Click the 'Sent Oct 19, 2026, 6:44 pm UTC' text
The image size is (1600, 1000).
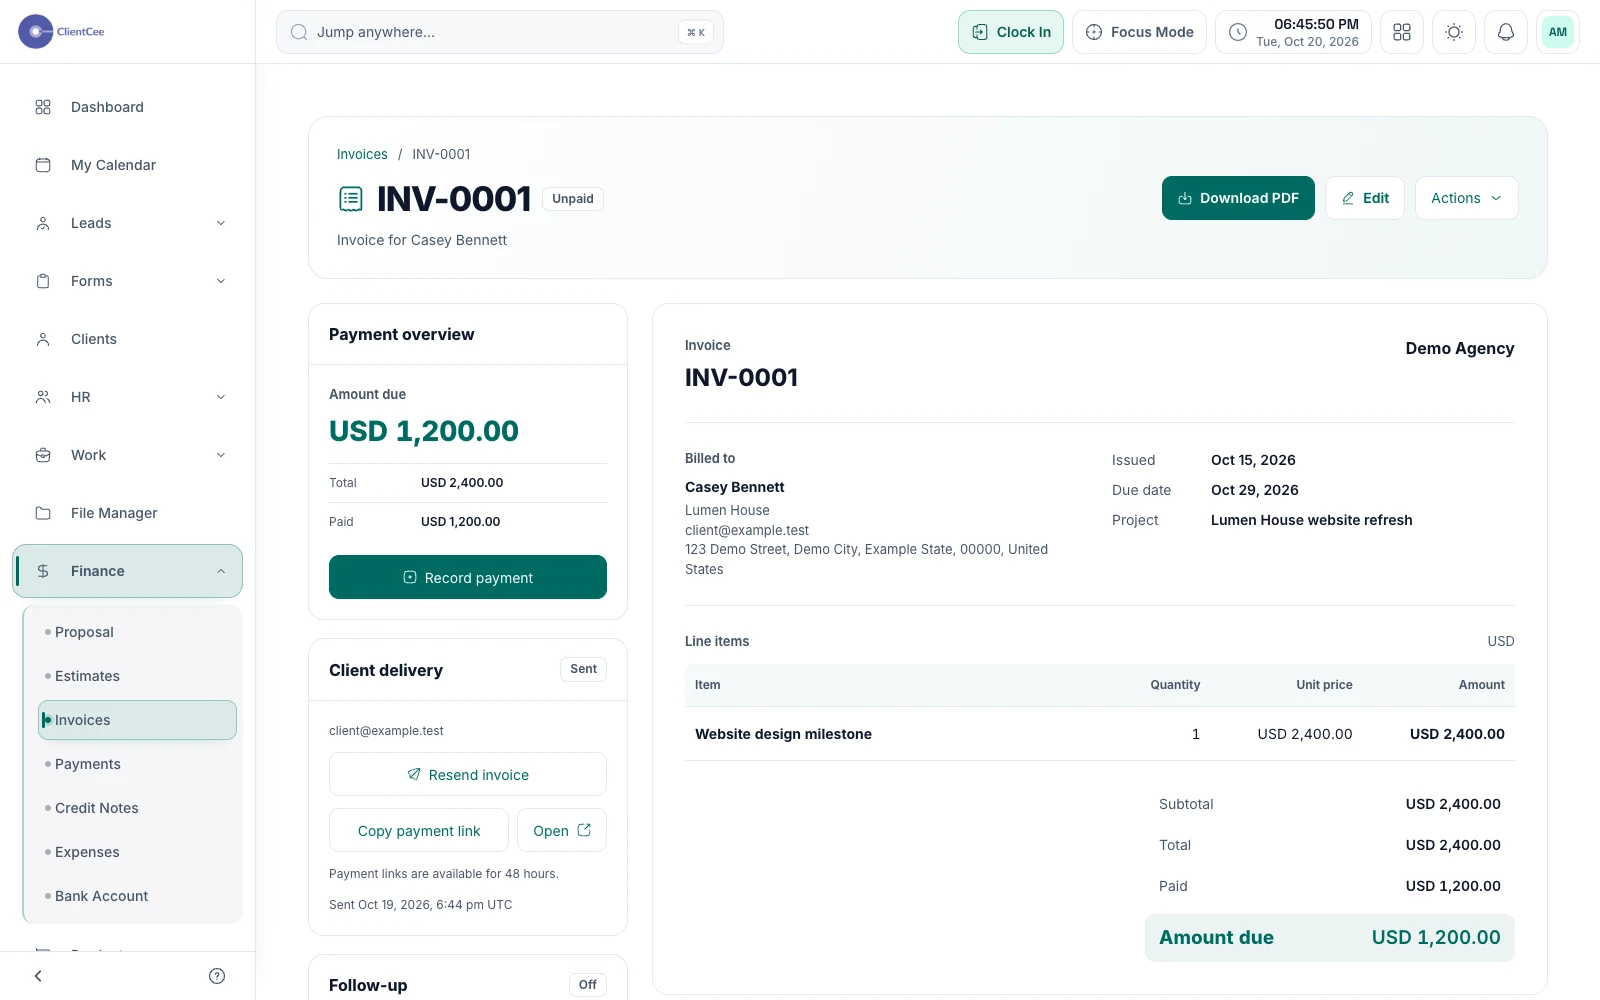click(421, 905)
